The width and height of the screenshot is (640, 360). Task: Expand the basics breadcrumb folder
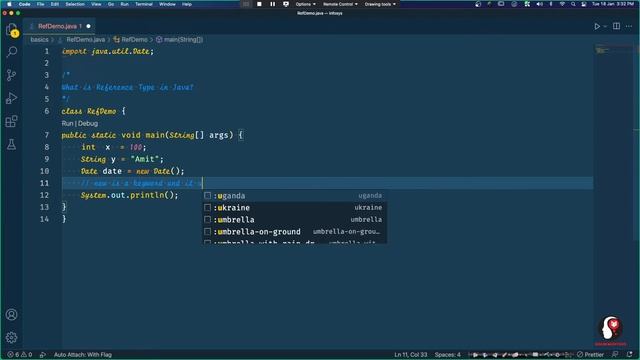click(x=39, y=40)
